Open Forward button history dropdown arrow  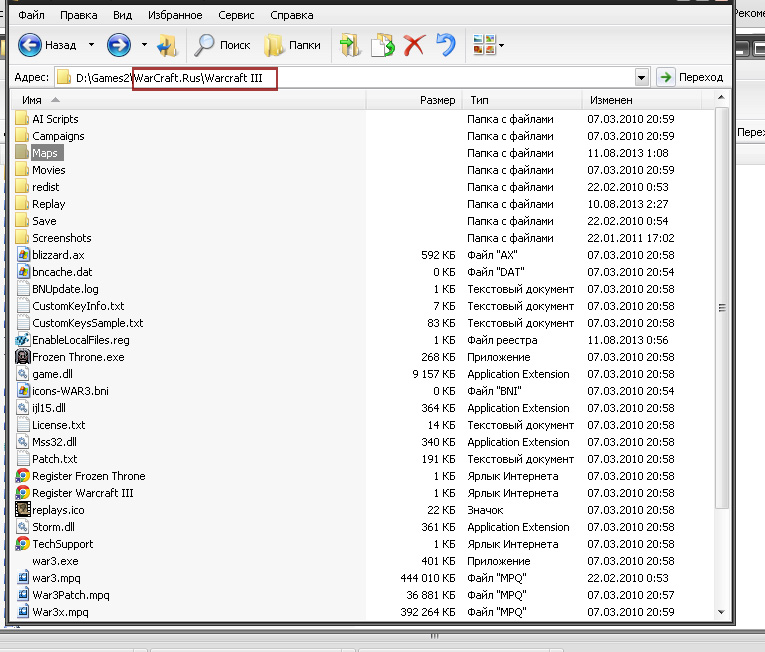point(144,45)
